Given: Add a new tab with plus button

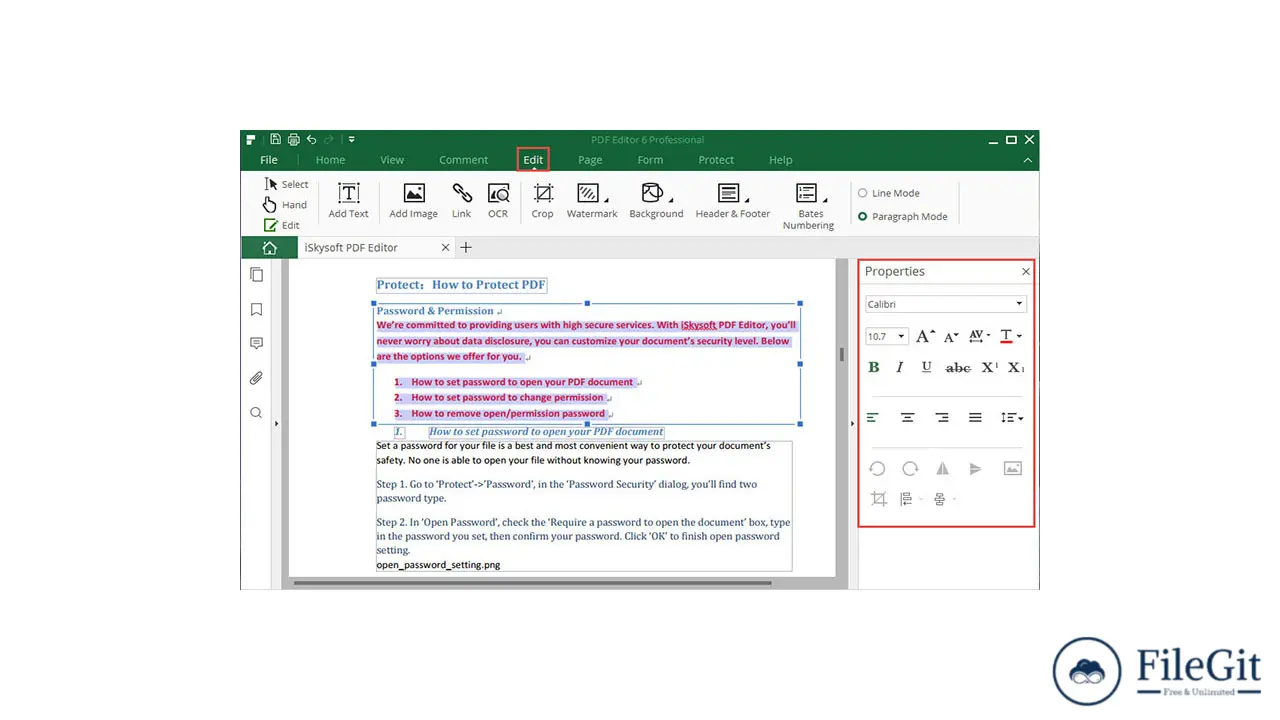Looking at the screenshot, I should [x=465, y=248].
